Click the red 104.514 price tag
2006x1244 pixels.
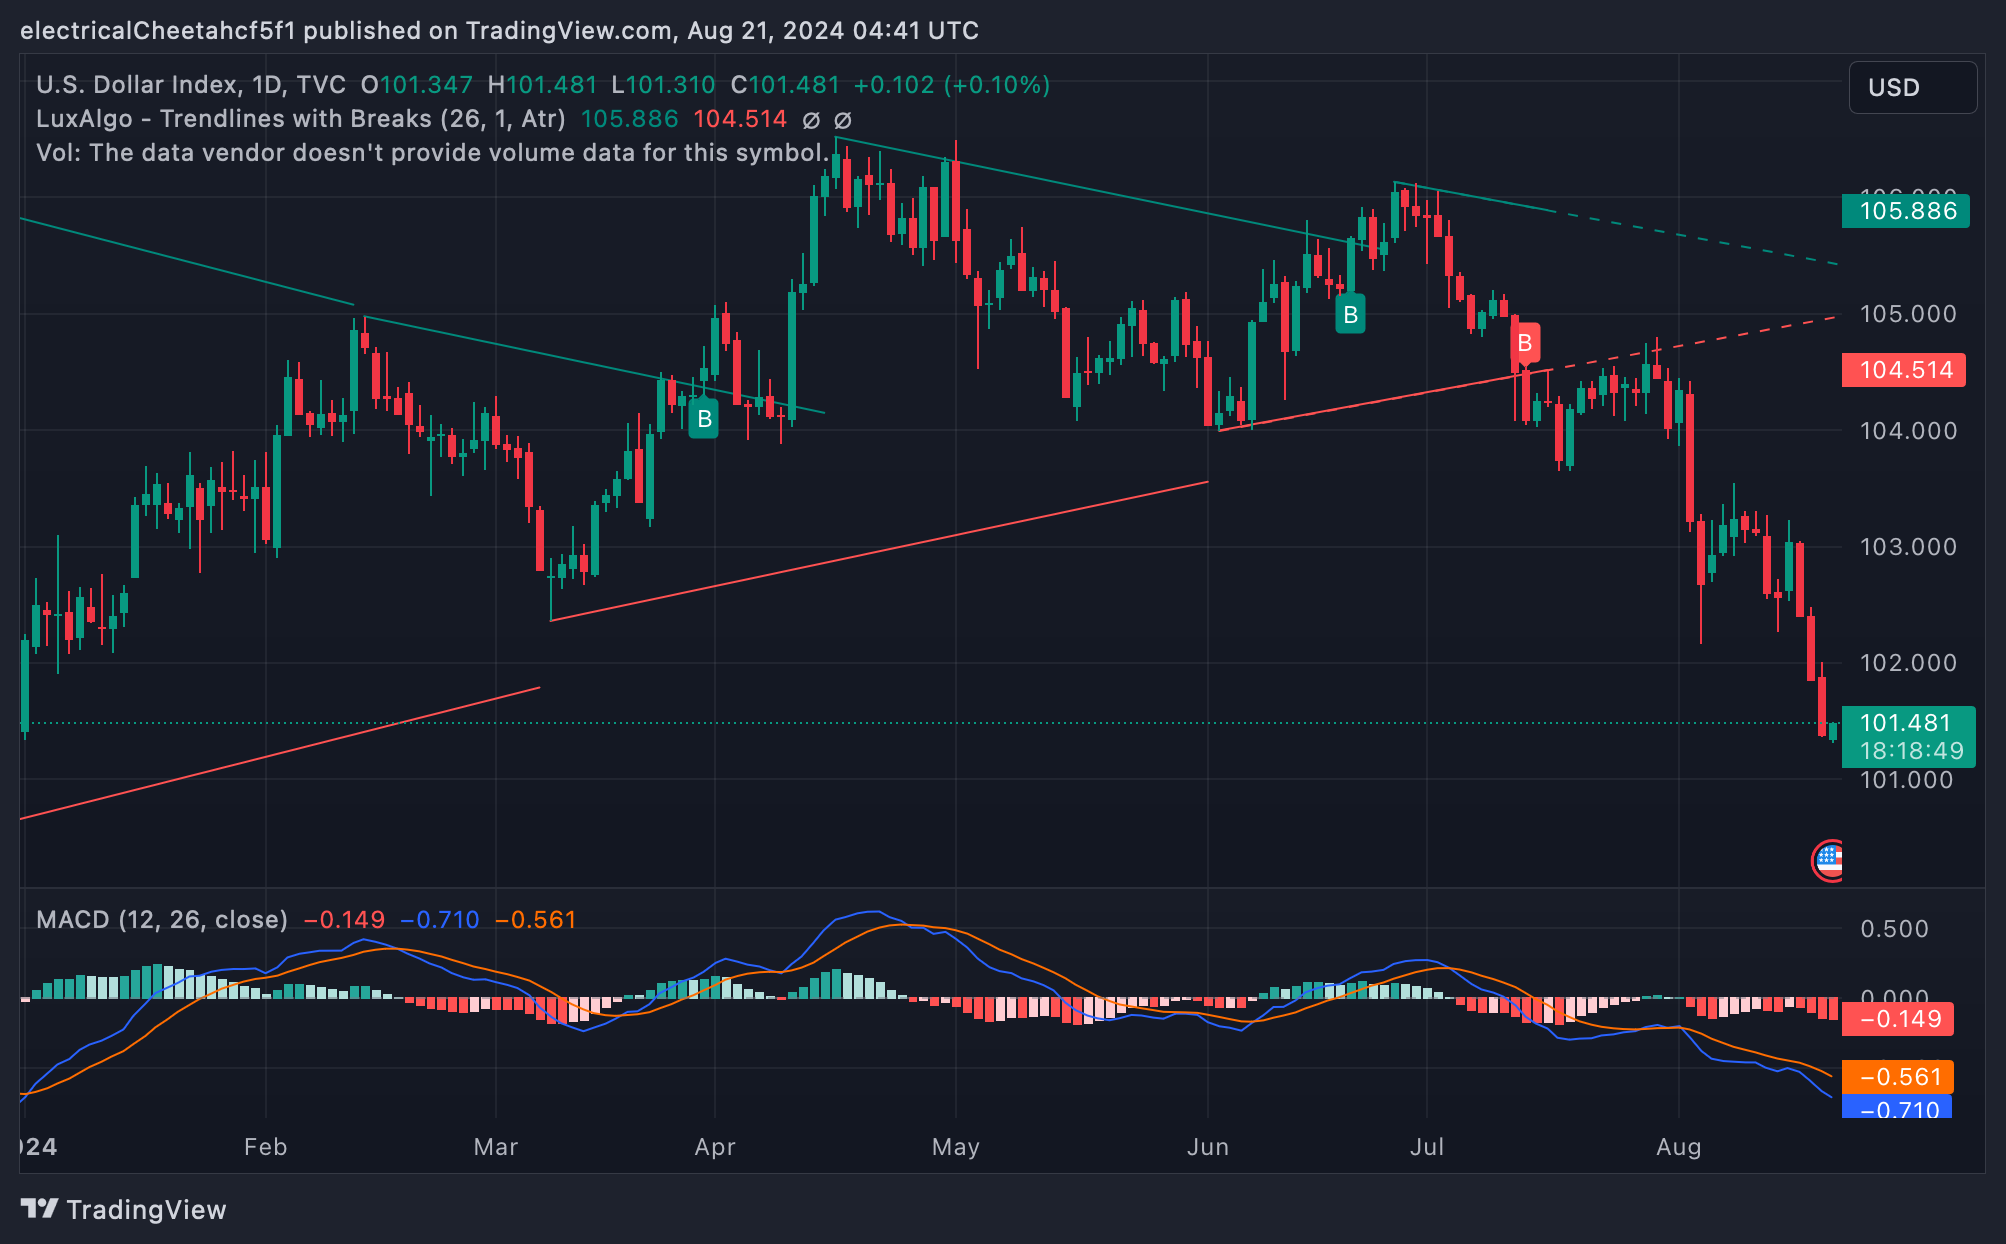1903,369
